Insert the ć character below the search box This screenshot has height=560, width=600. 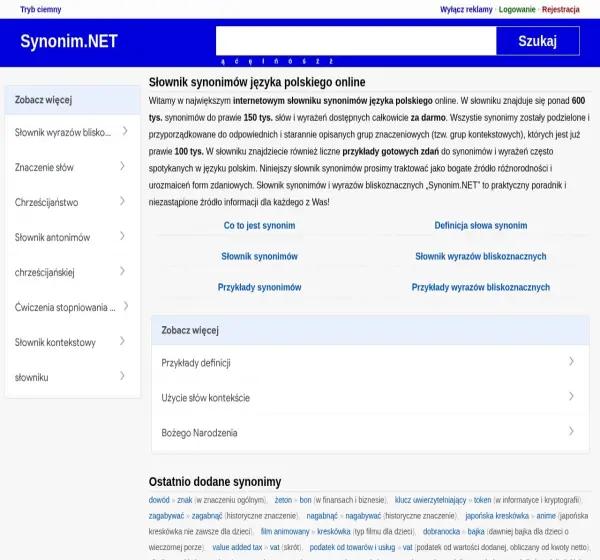coord(236,61)
